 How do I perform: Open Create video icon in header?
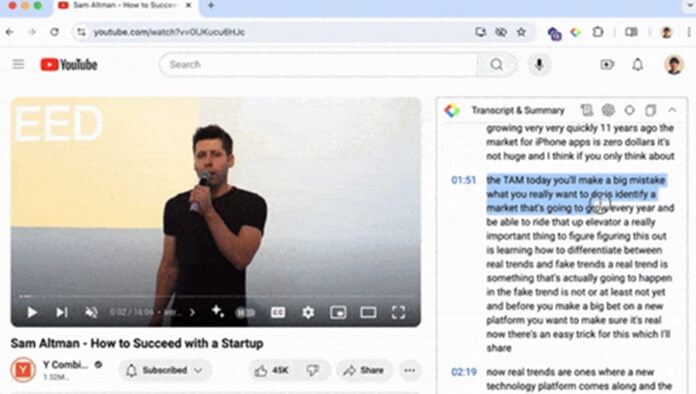pos(607,64)
